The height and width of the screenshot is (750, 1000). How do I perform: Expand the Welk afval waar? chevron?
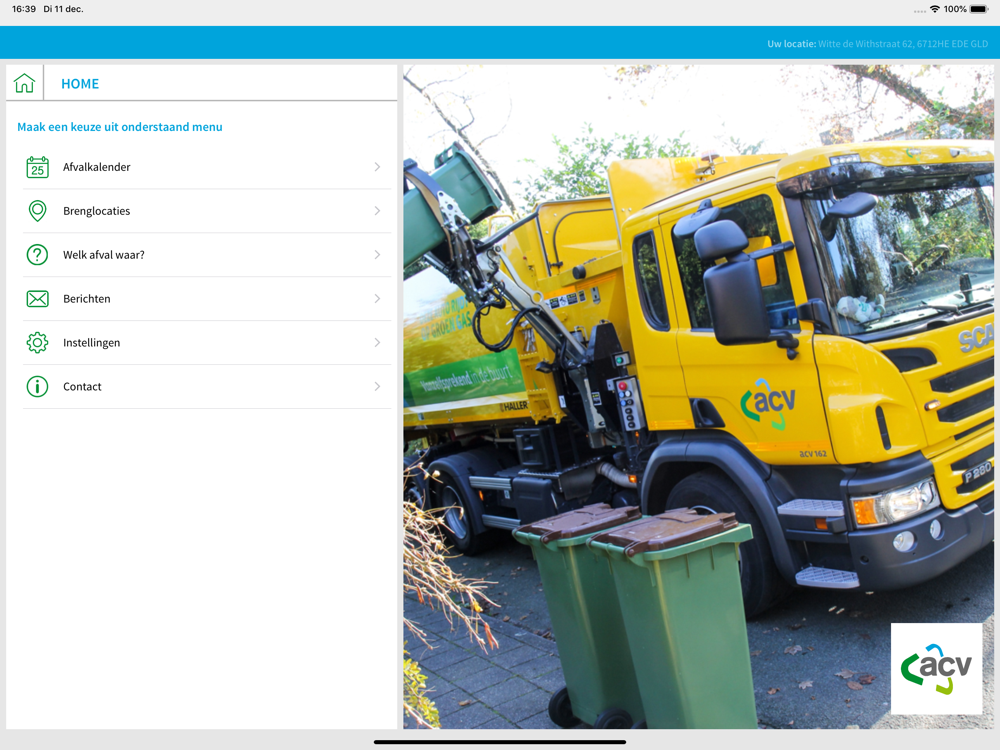click(377, 254)
